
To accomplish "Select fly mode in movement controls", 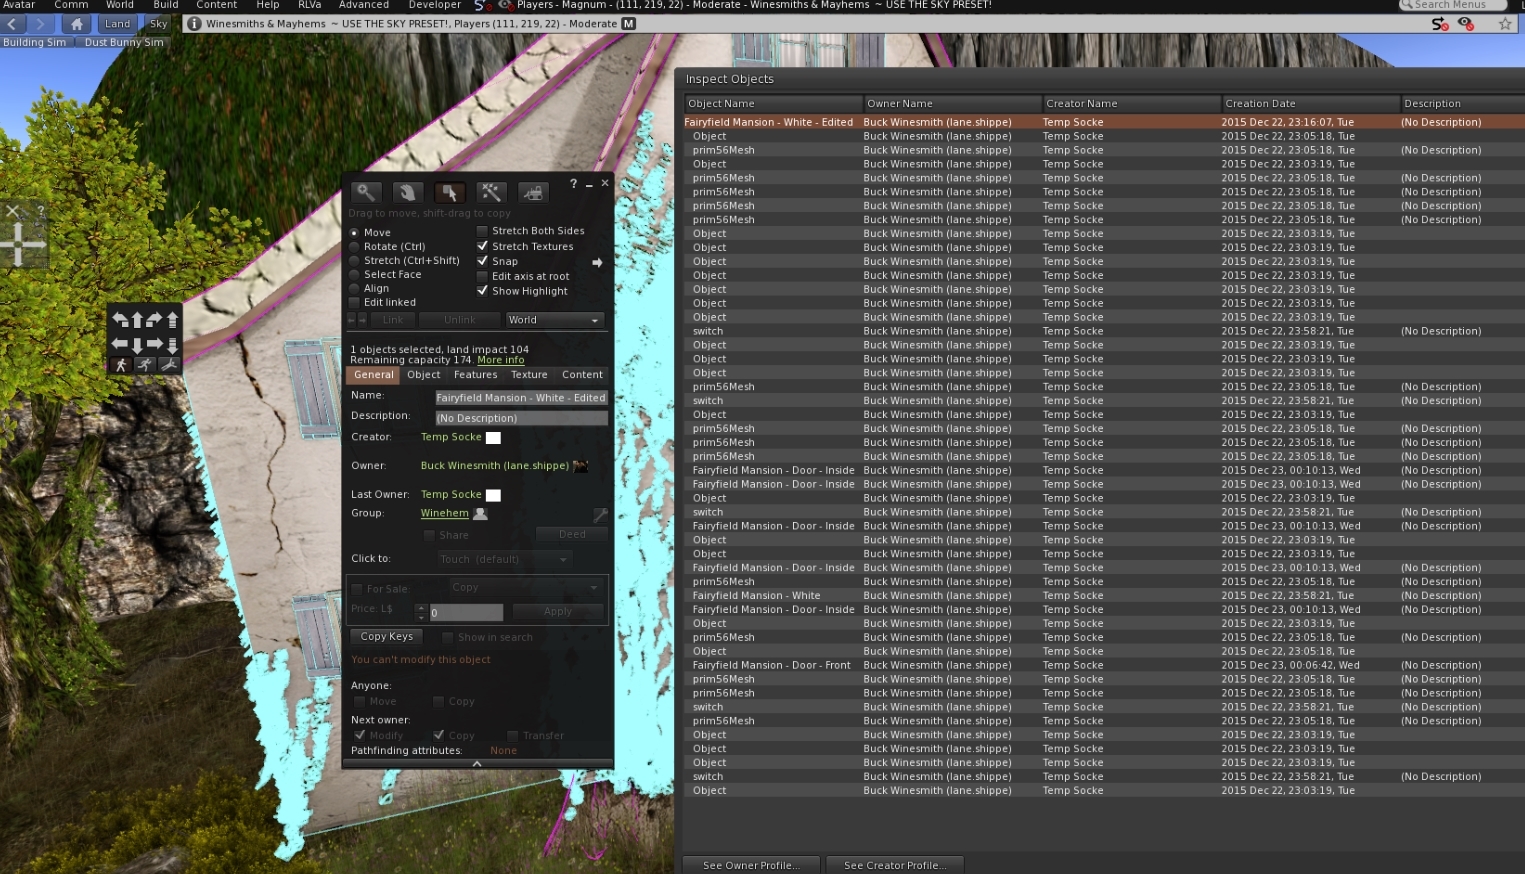I will tap(169, 365).
